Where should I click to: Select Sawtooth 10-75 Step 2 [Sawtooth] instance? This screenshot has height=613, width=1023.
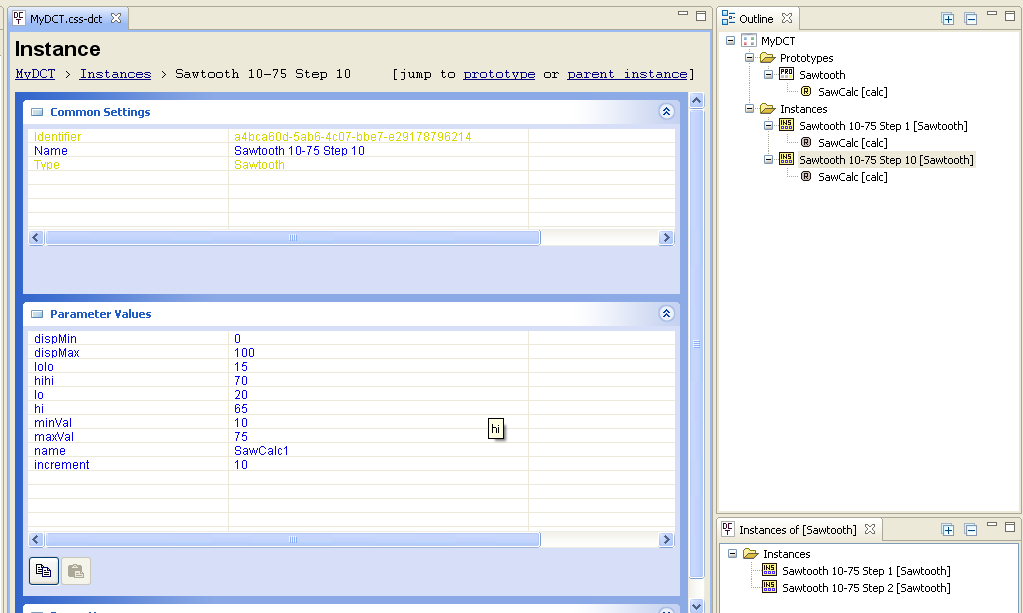pos(866,588)
